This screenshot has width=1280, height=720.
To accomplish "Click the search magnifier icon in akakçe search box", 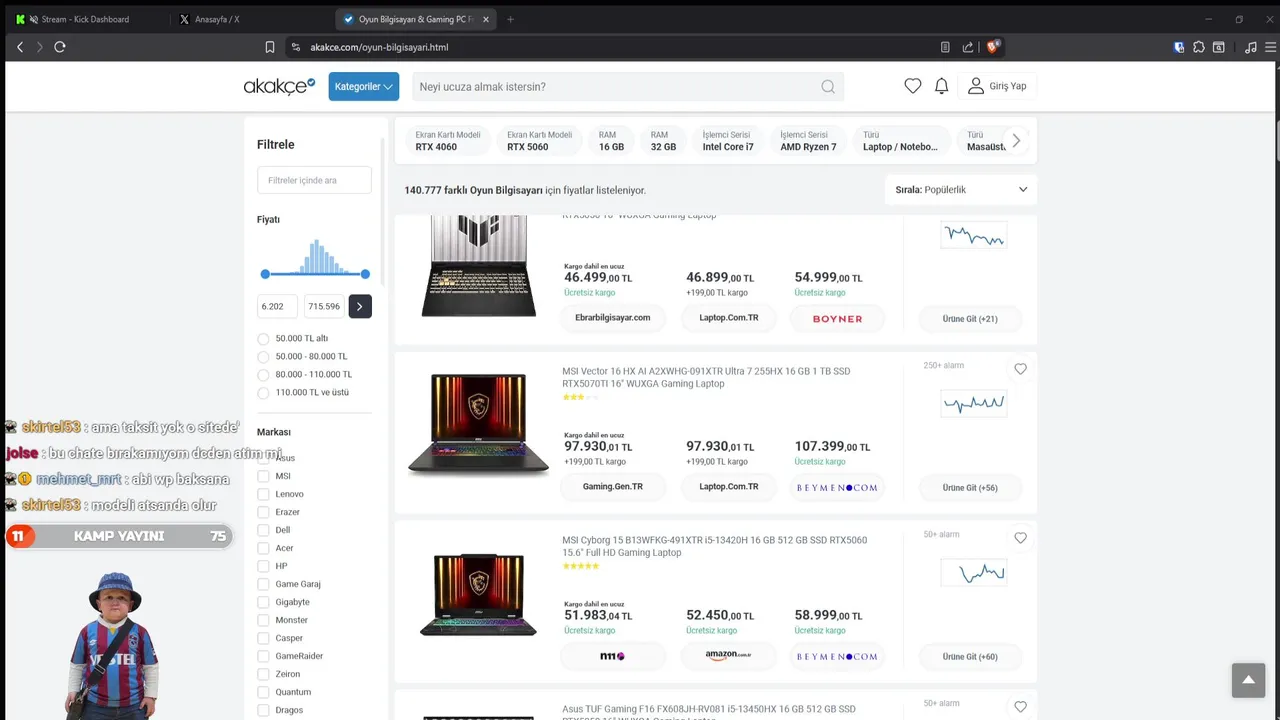I will click(x=828, y=87).
